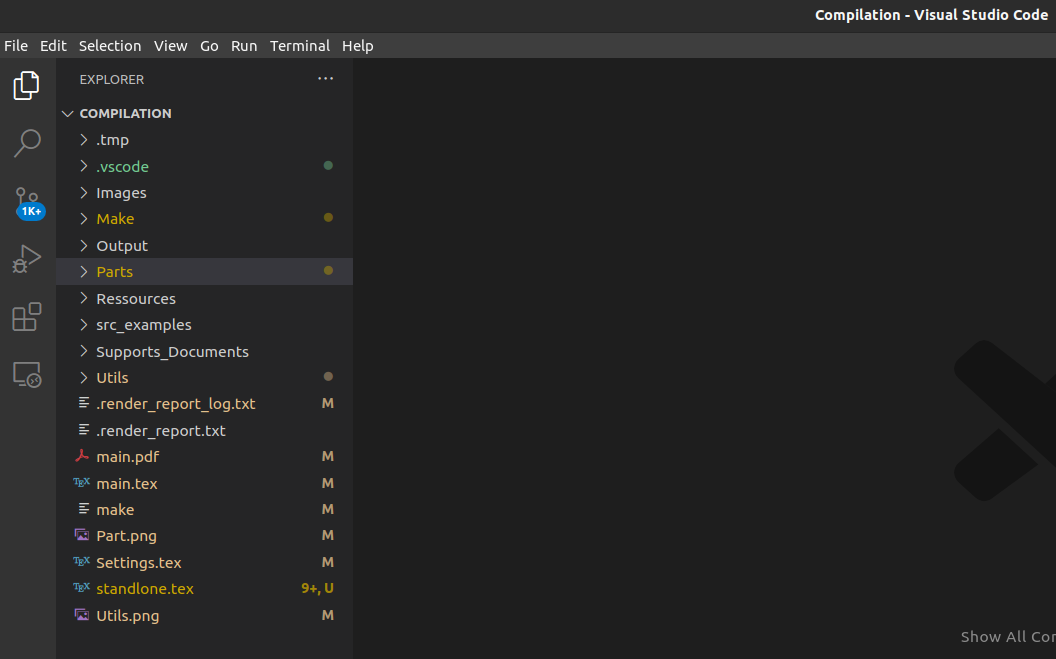Open the Run and Debug view
This screenshot has height=659, width=1056.
[x=27, y=259]
